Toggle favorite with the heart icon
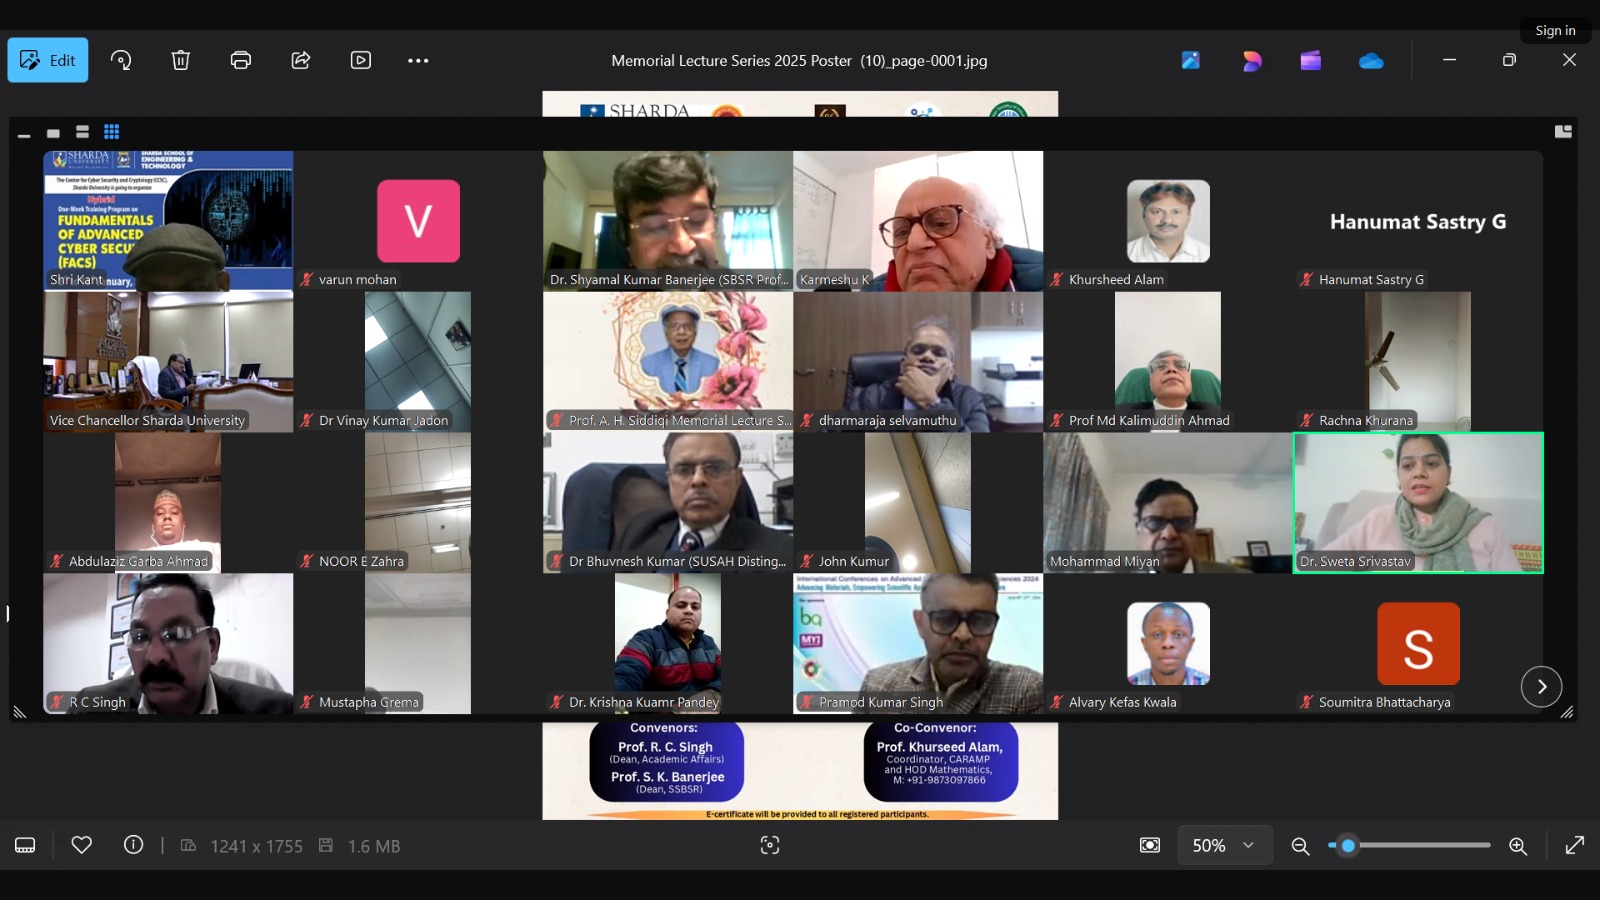 [82, 846]
